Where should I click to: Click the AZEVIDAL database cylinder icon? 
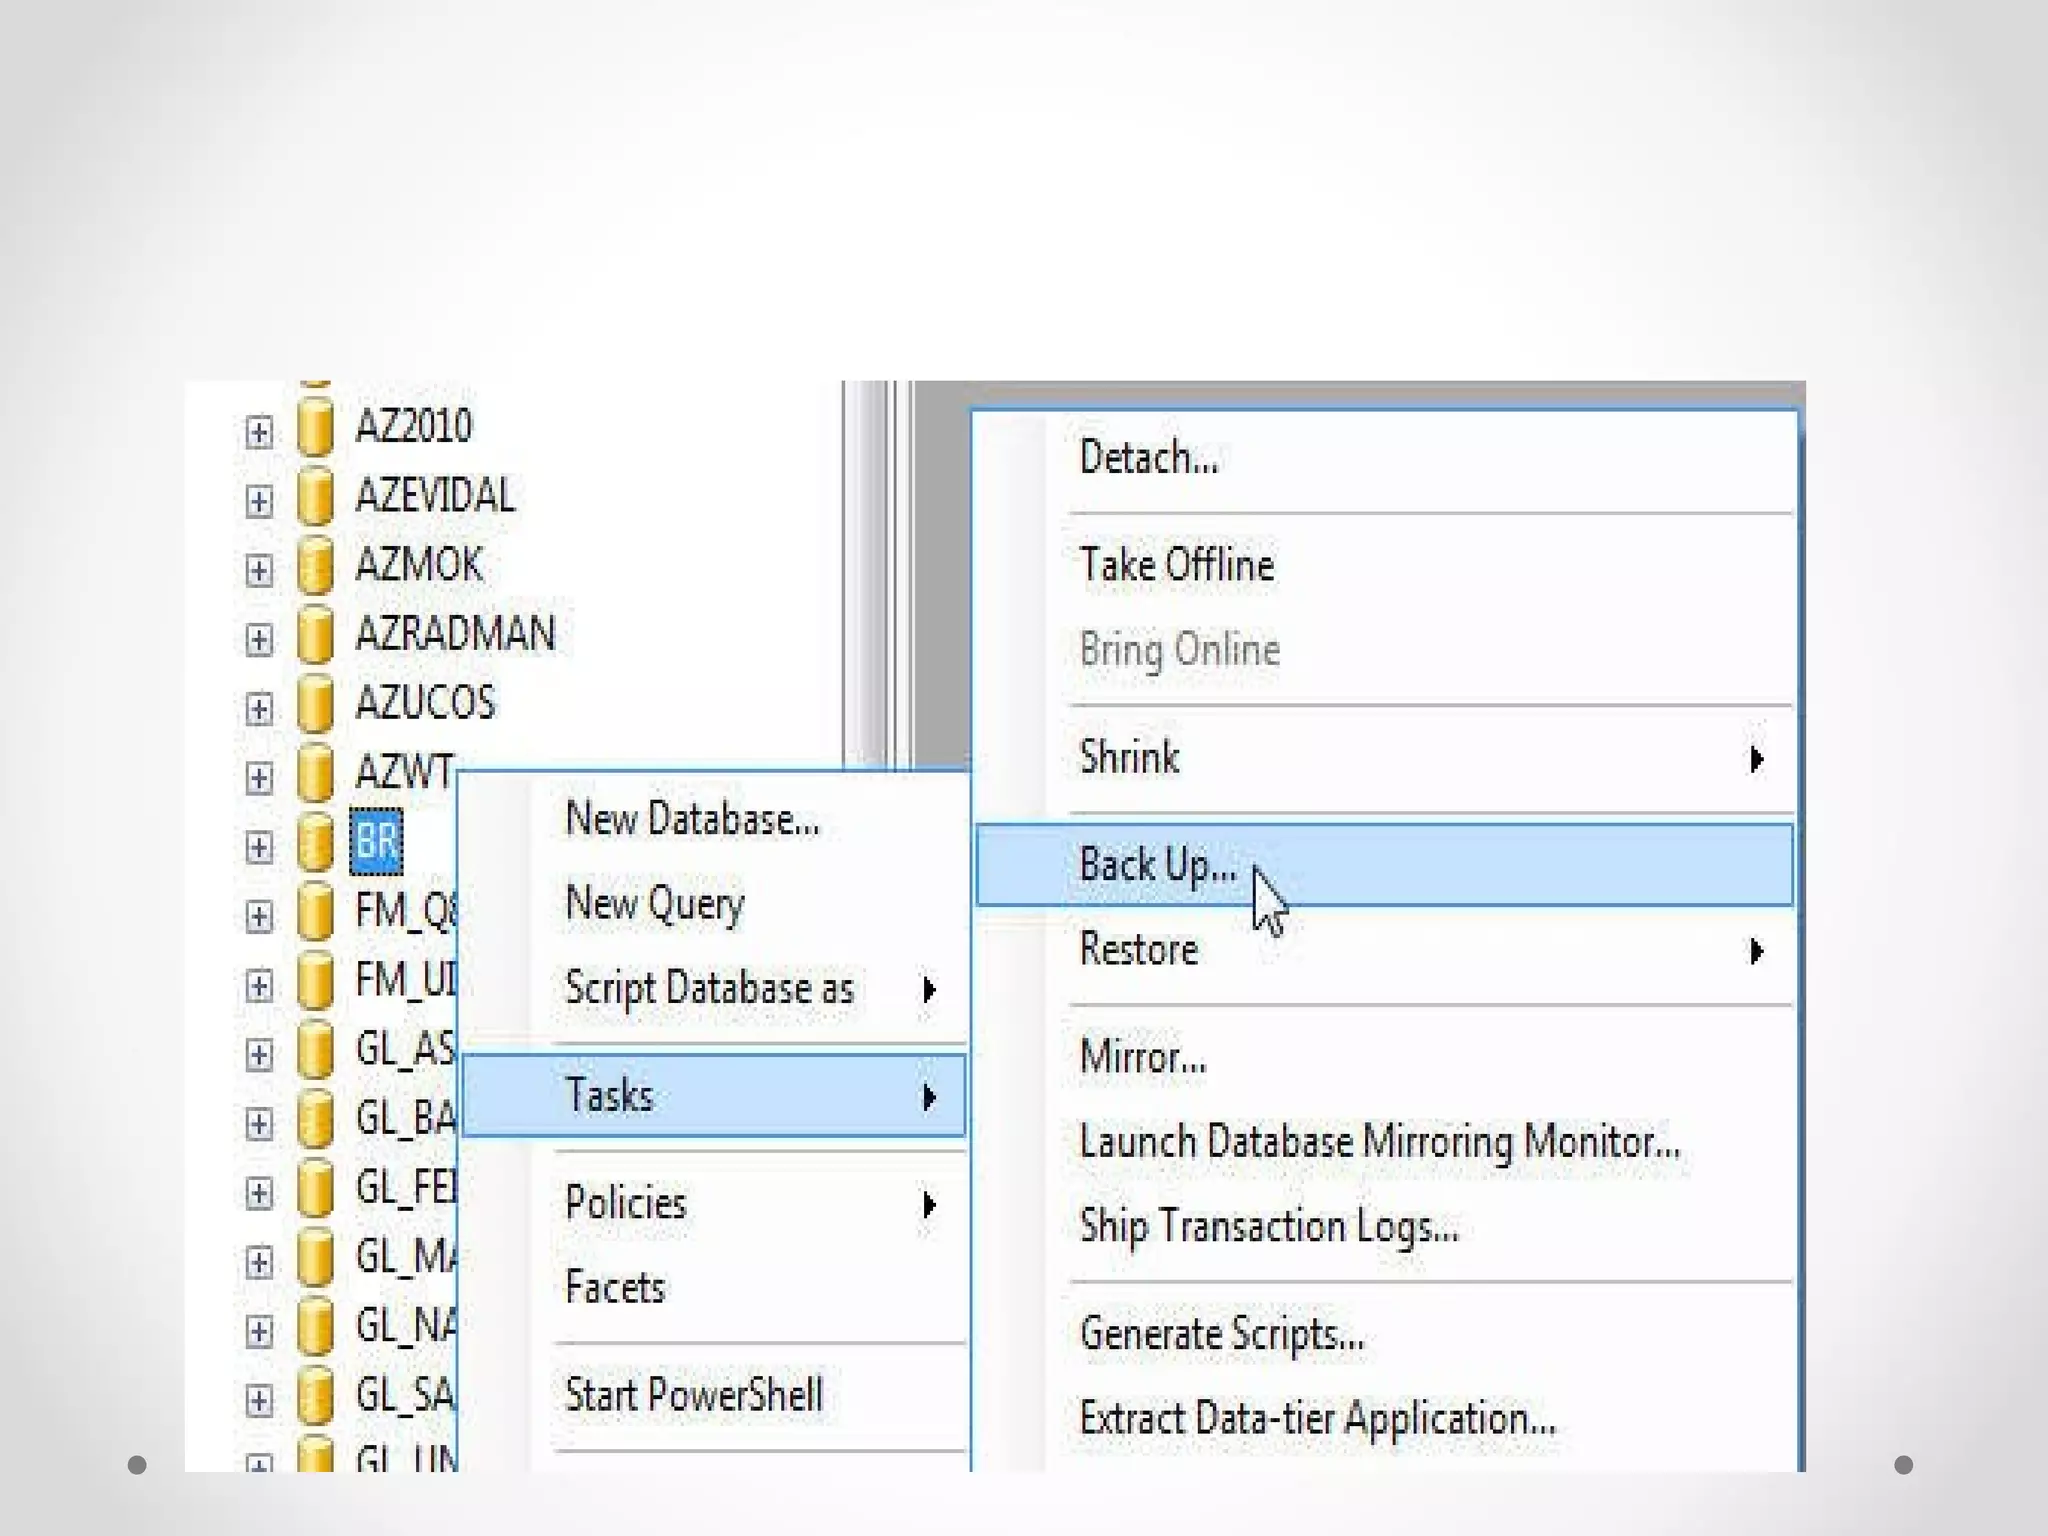315,497
